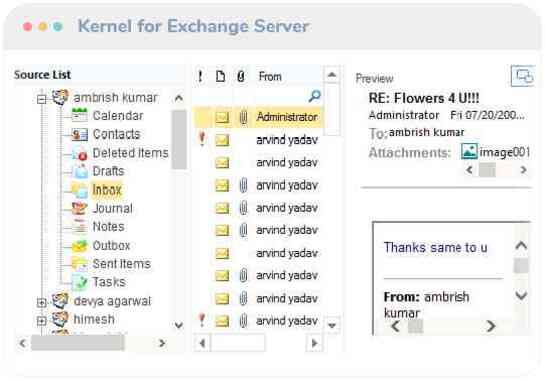Click the Tasks checklist icon
The width and height of the screenshot is (545, 380).
[x=80, y=282]
